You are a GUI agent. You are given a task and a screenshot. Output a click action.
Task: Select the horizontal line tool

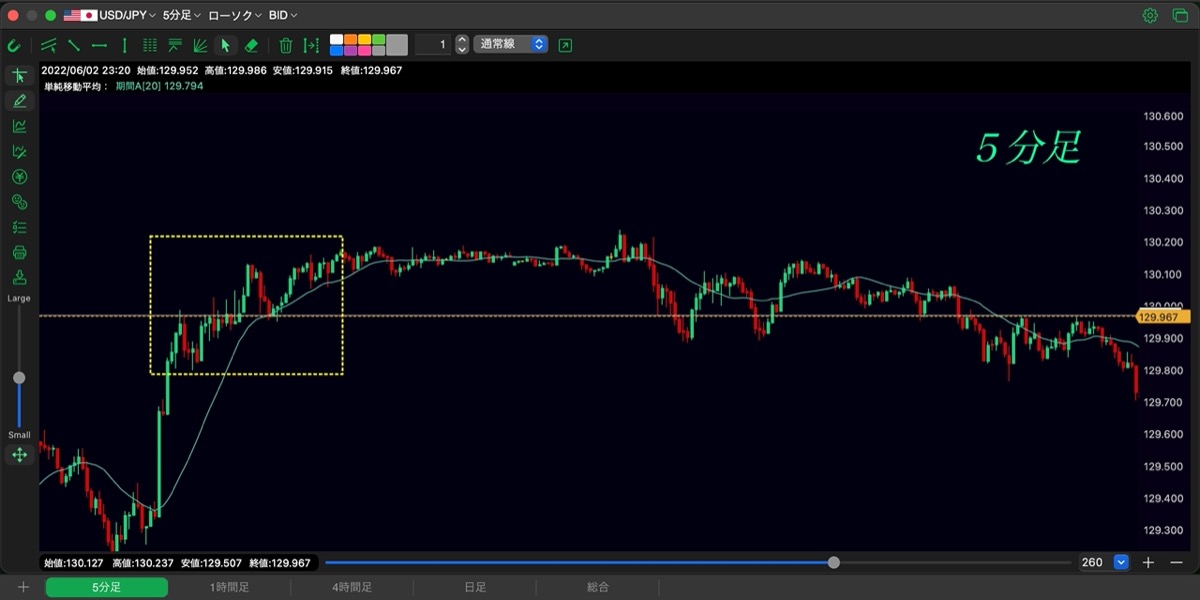point(99,45)
